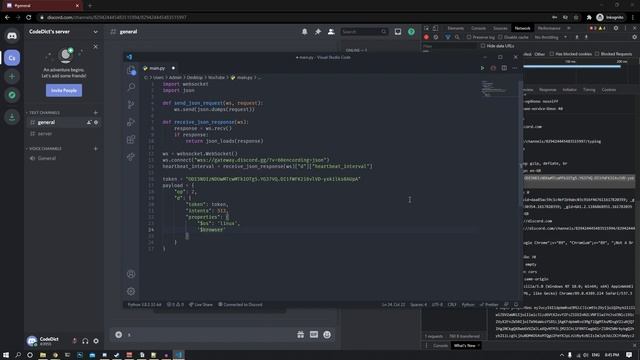
Task: Clear the DevTools network log
Action: (436, 37)
